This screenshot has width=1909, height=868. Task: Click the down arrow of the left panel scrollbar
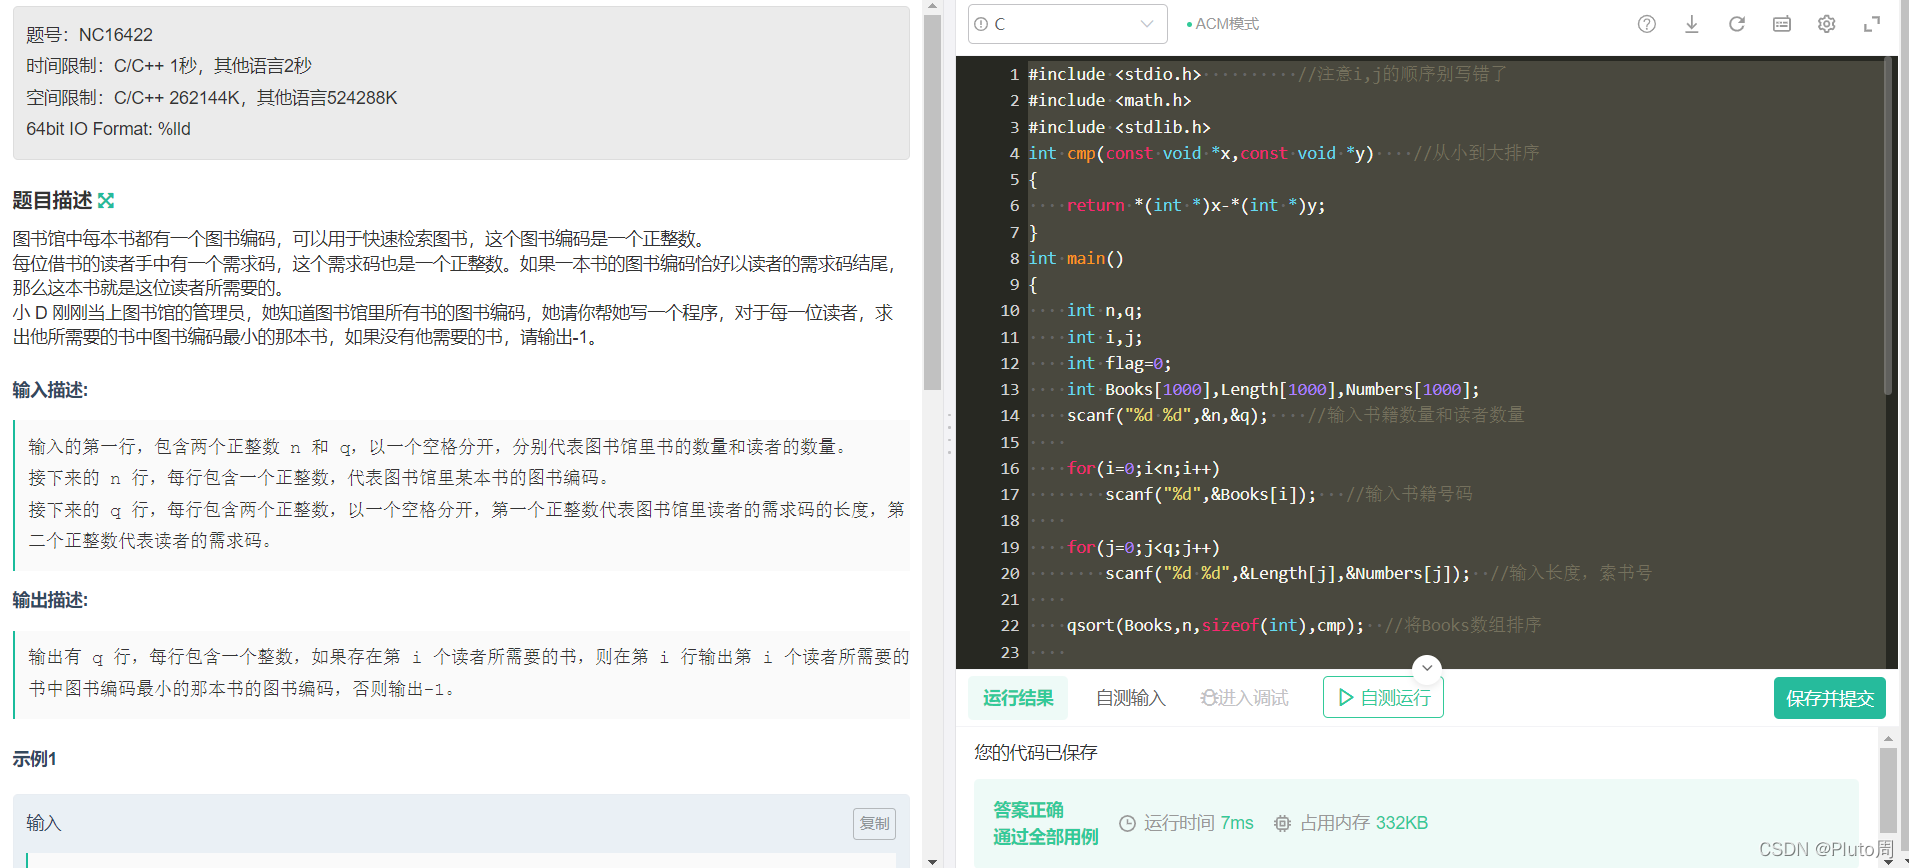tap(932, 861)
